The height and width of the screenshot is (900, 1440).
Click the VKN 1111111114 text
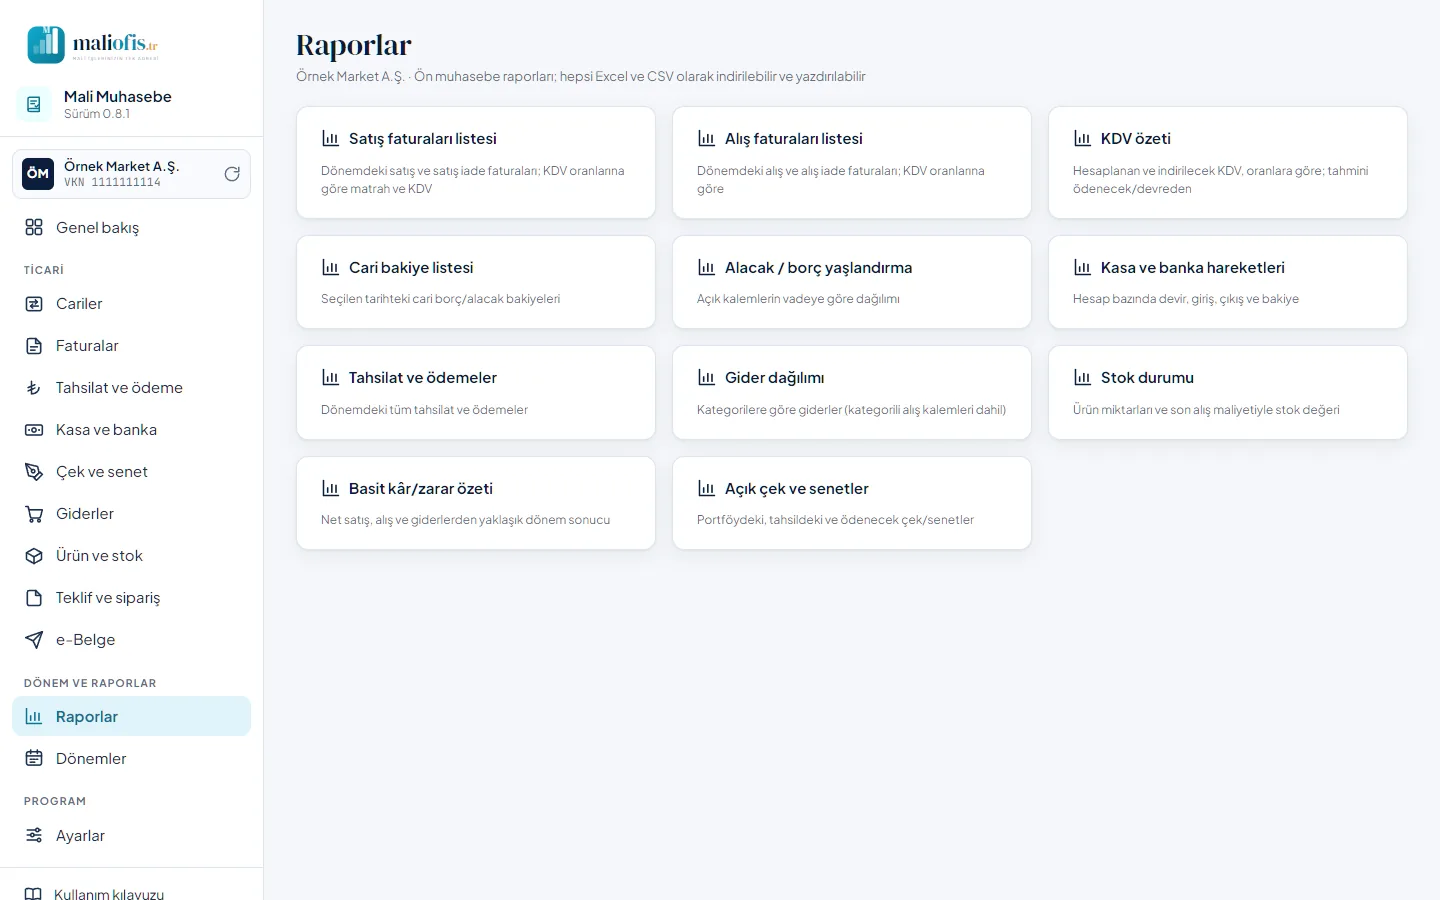click(x=112, y=182)
